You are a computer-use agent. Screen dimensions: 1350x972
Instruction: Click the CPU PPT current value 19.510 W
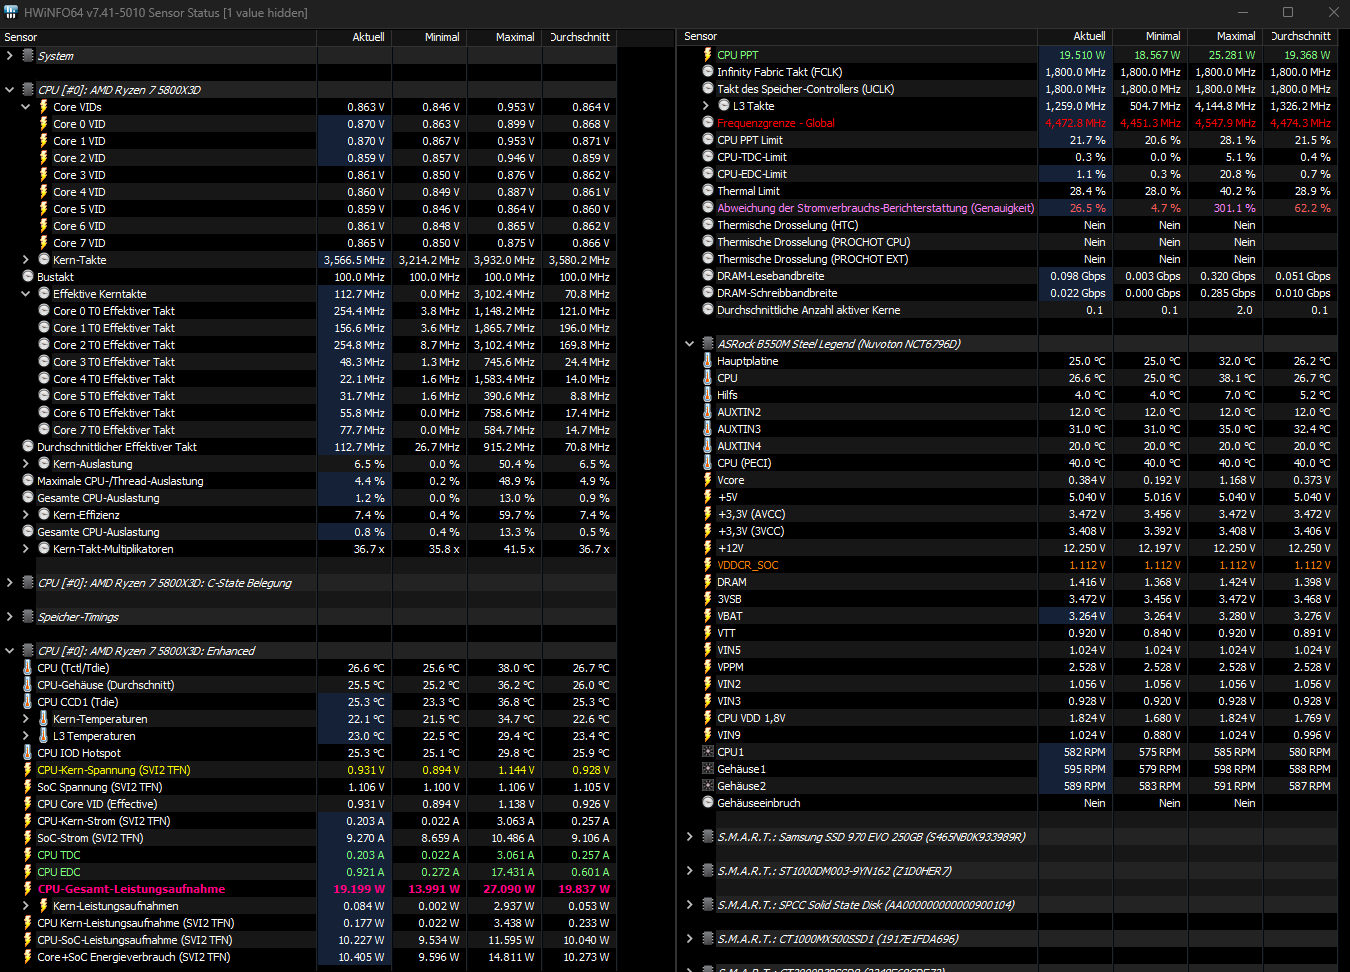pos(1082,55)
